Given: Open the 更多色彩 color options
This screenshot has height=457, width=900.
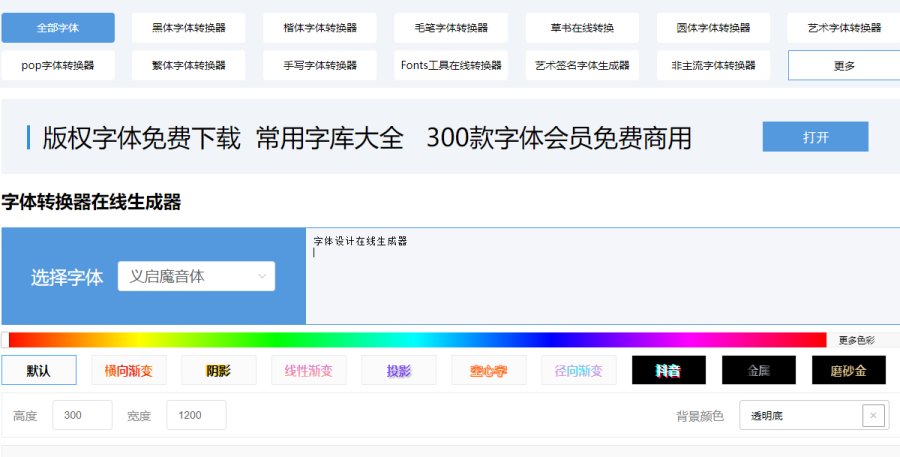Looking at the screenshot, I should tap(856, 340).
